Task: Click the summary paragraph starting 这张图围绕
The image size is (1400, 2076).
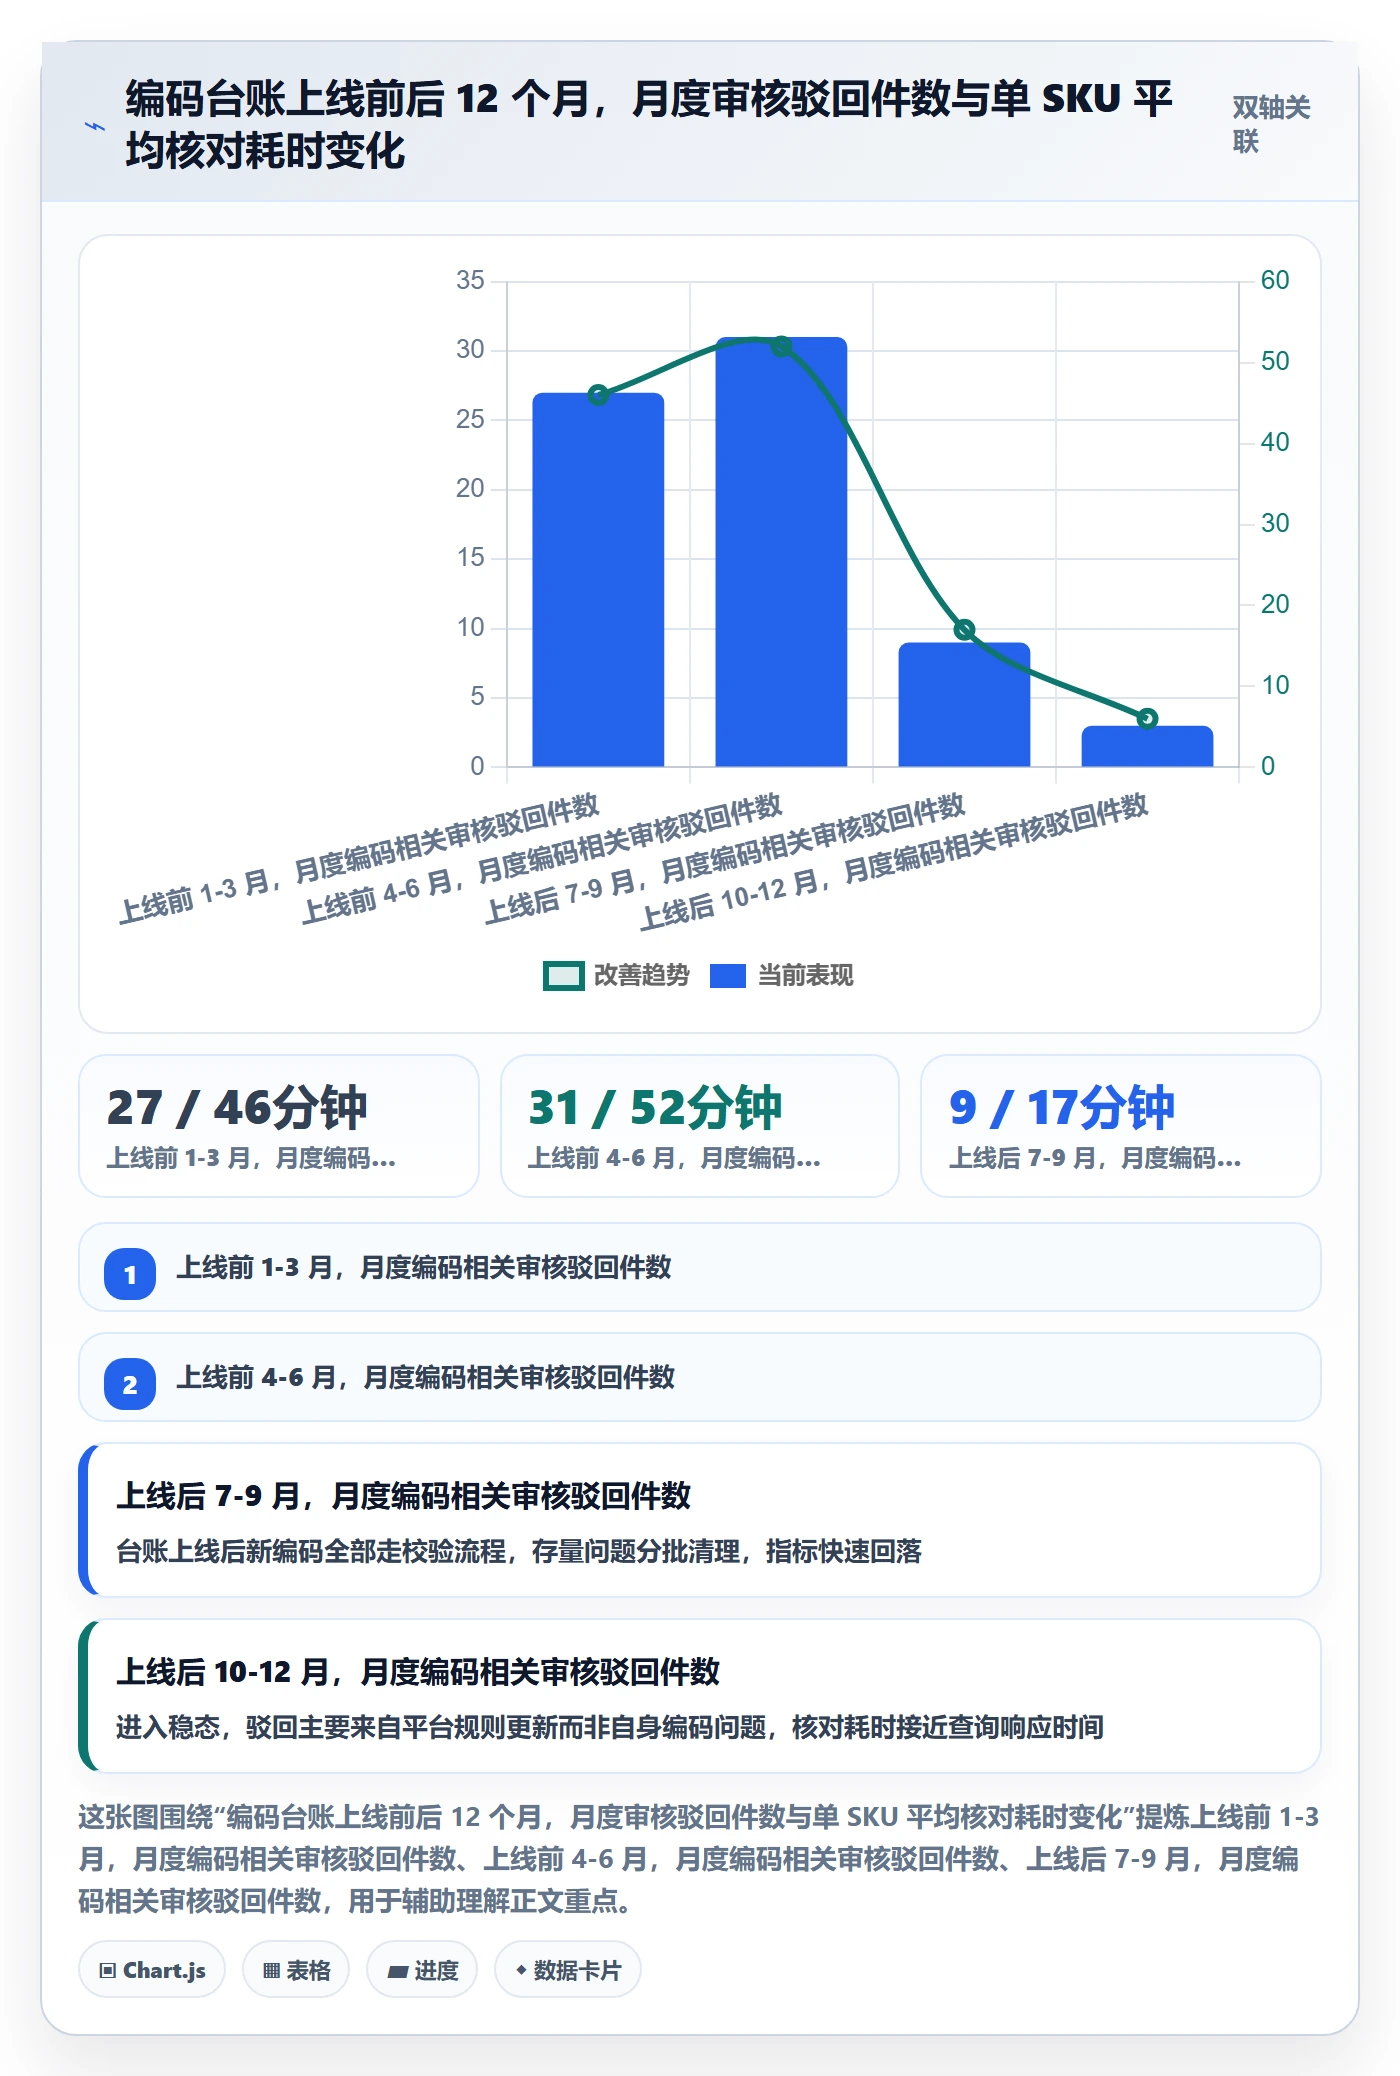Action: click(699, 1859)
